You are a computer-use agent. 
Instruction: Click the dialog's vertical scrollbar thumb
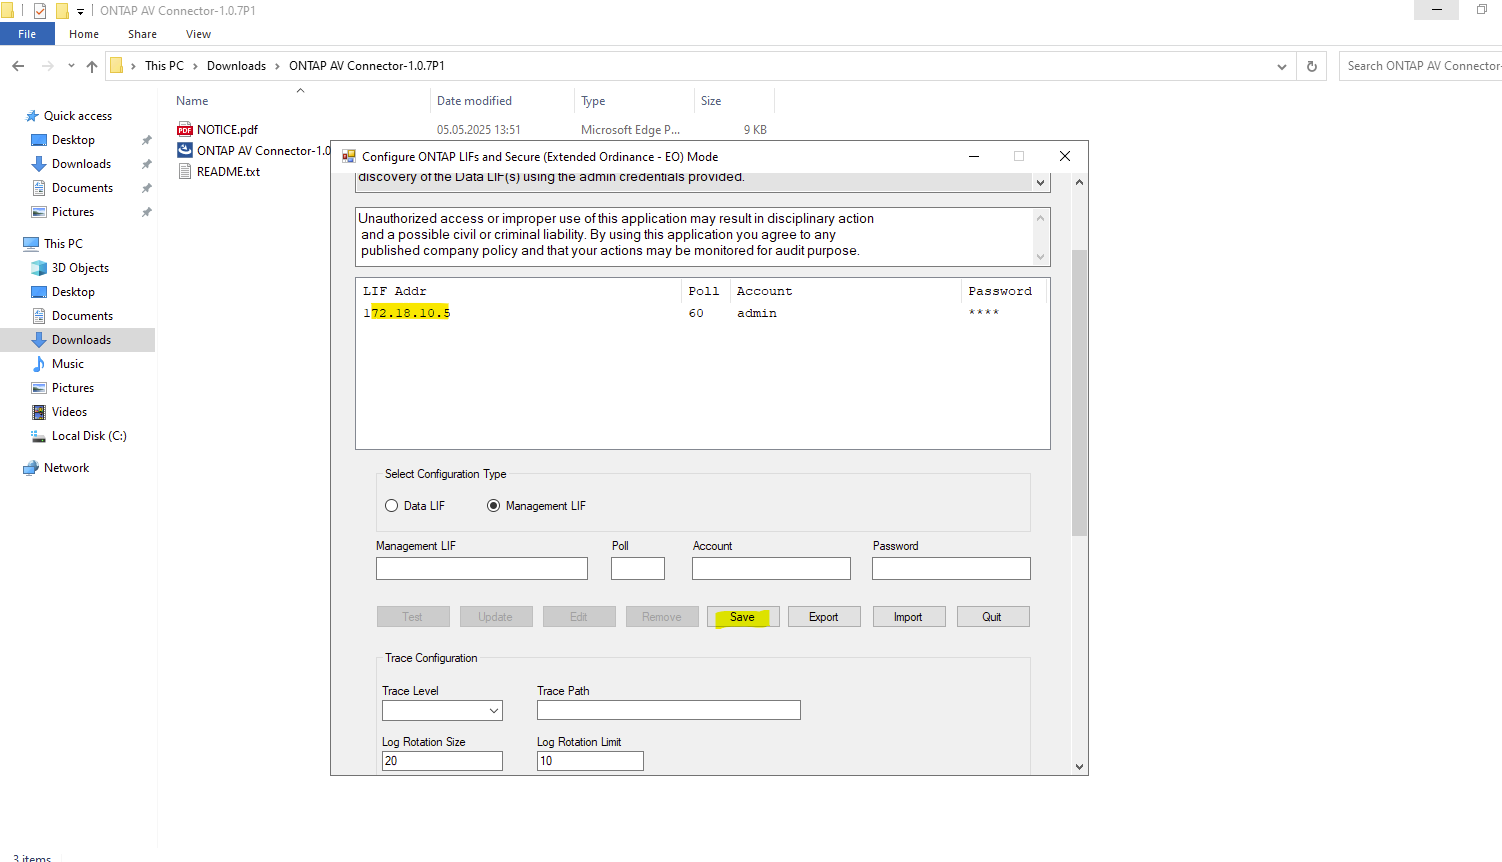tap(1079, 390)
